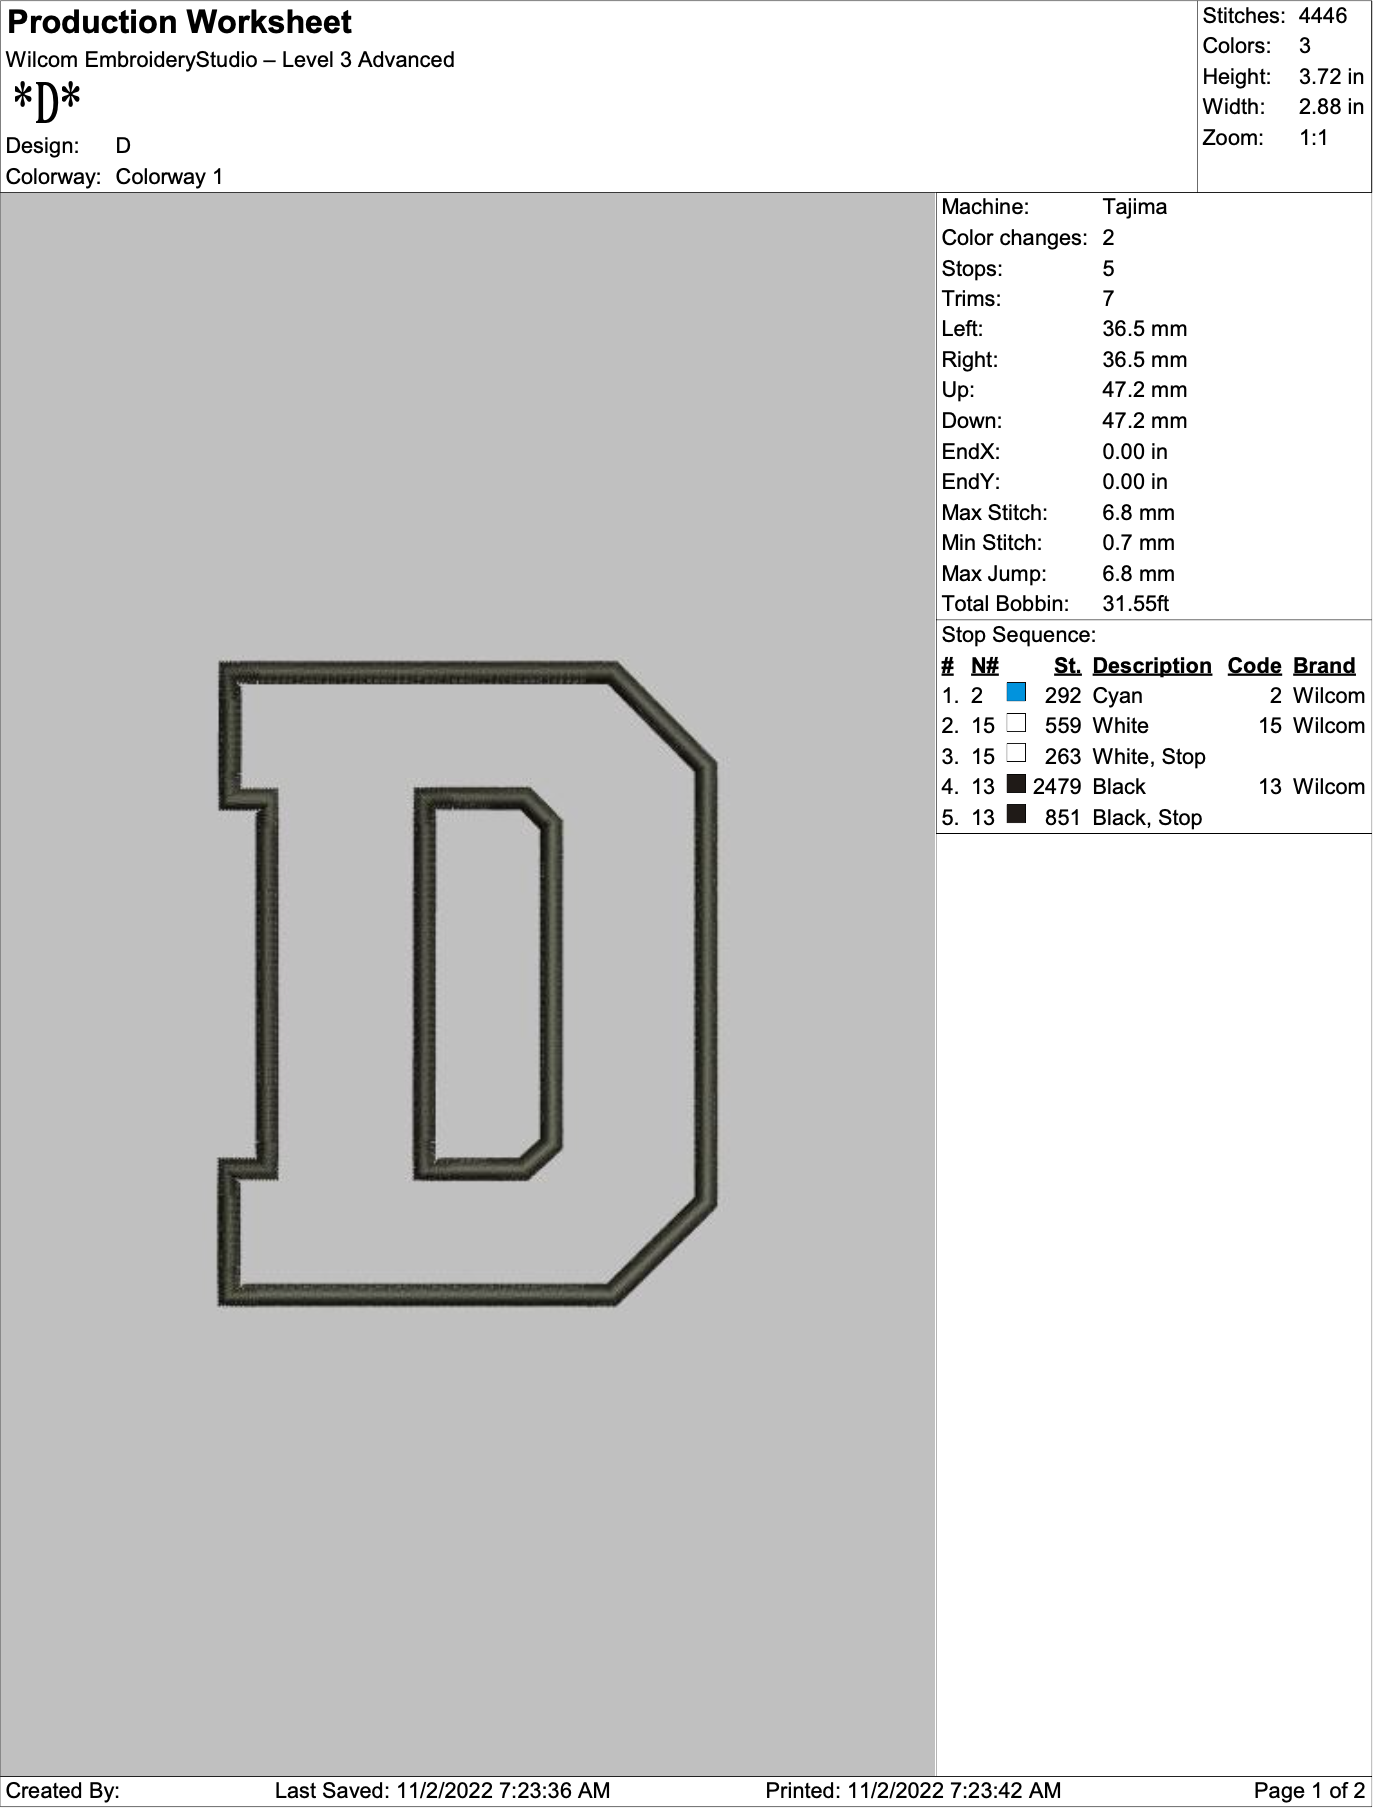Click the Up value 47.2 mm
1374x1808 pixels.
click(x=1144, y=390)
